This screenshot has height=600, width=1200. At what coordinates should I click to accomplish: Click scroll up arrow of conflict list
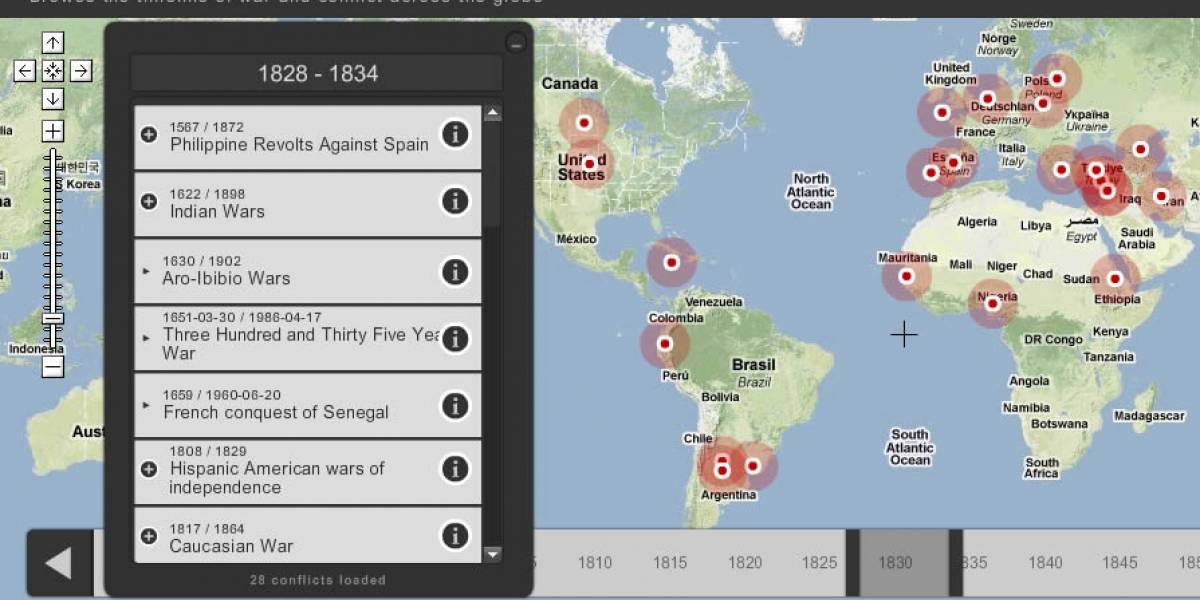492,114
